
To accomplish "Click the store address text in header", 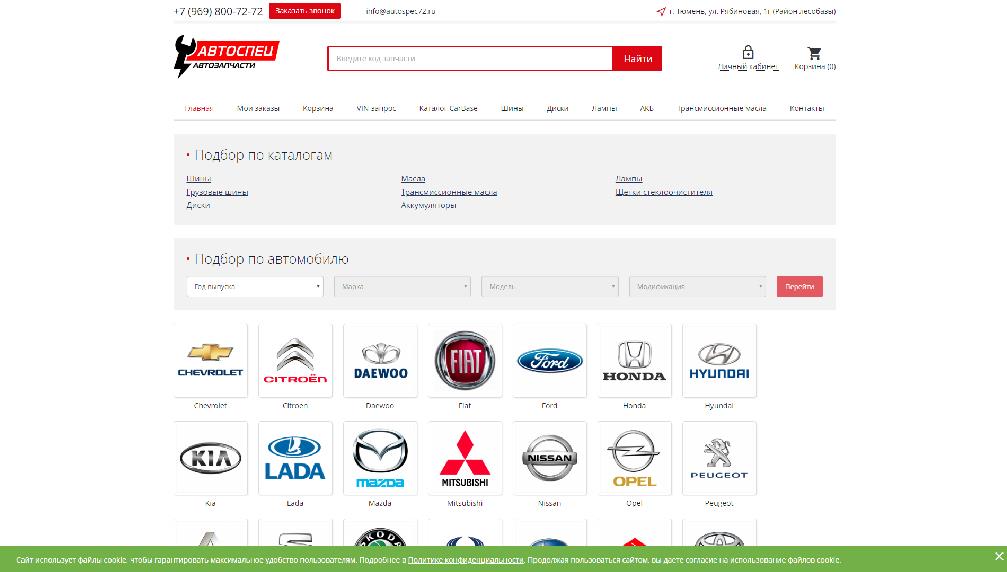I will [752, 11].
